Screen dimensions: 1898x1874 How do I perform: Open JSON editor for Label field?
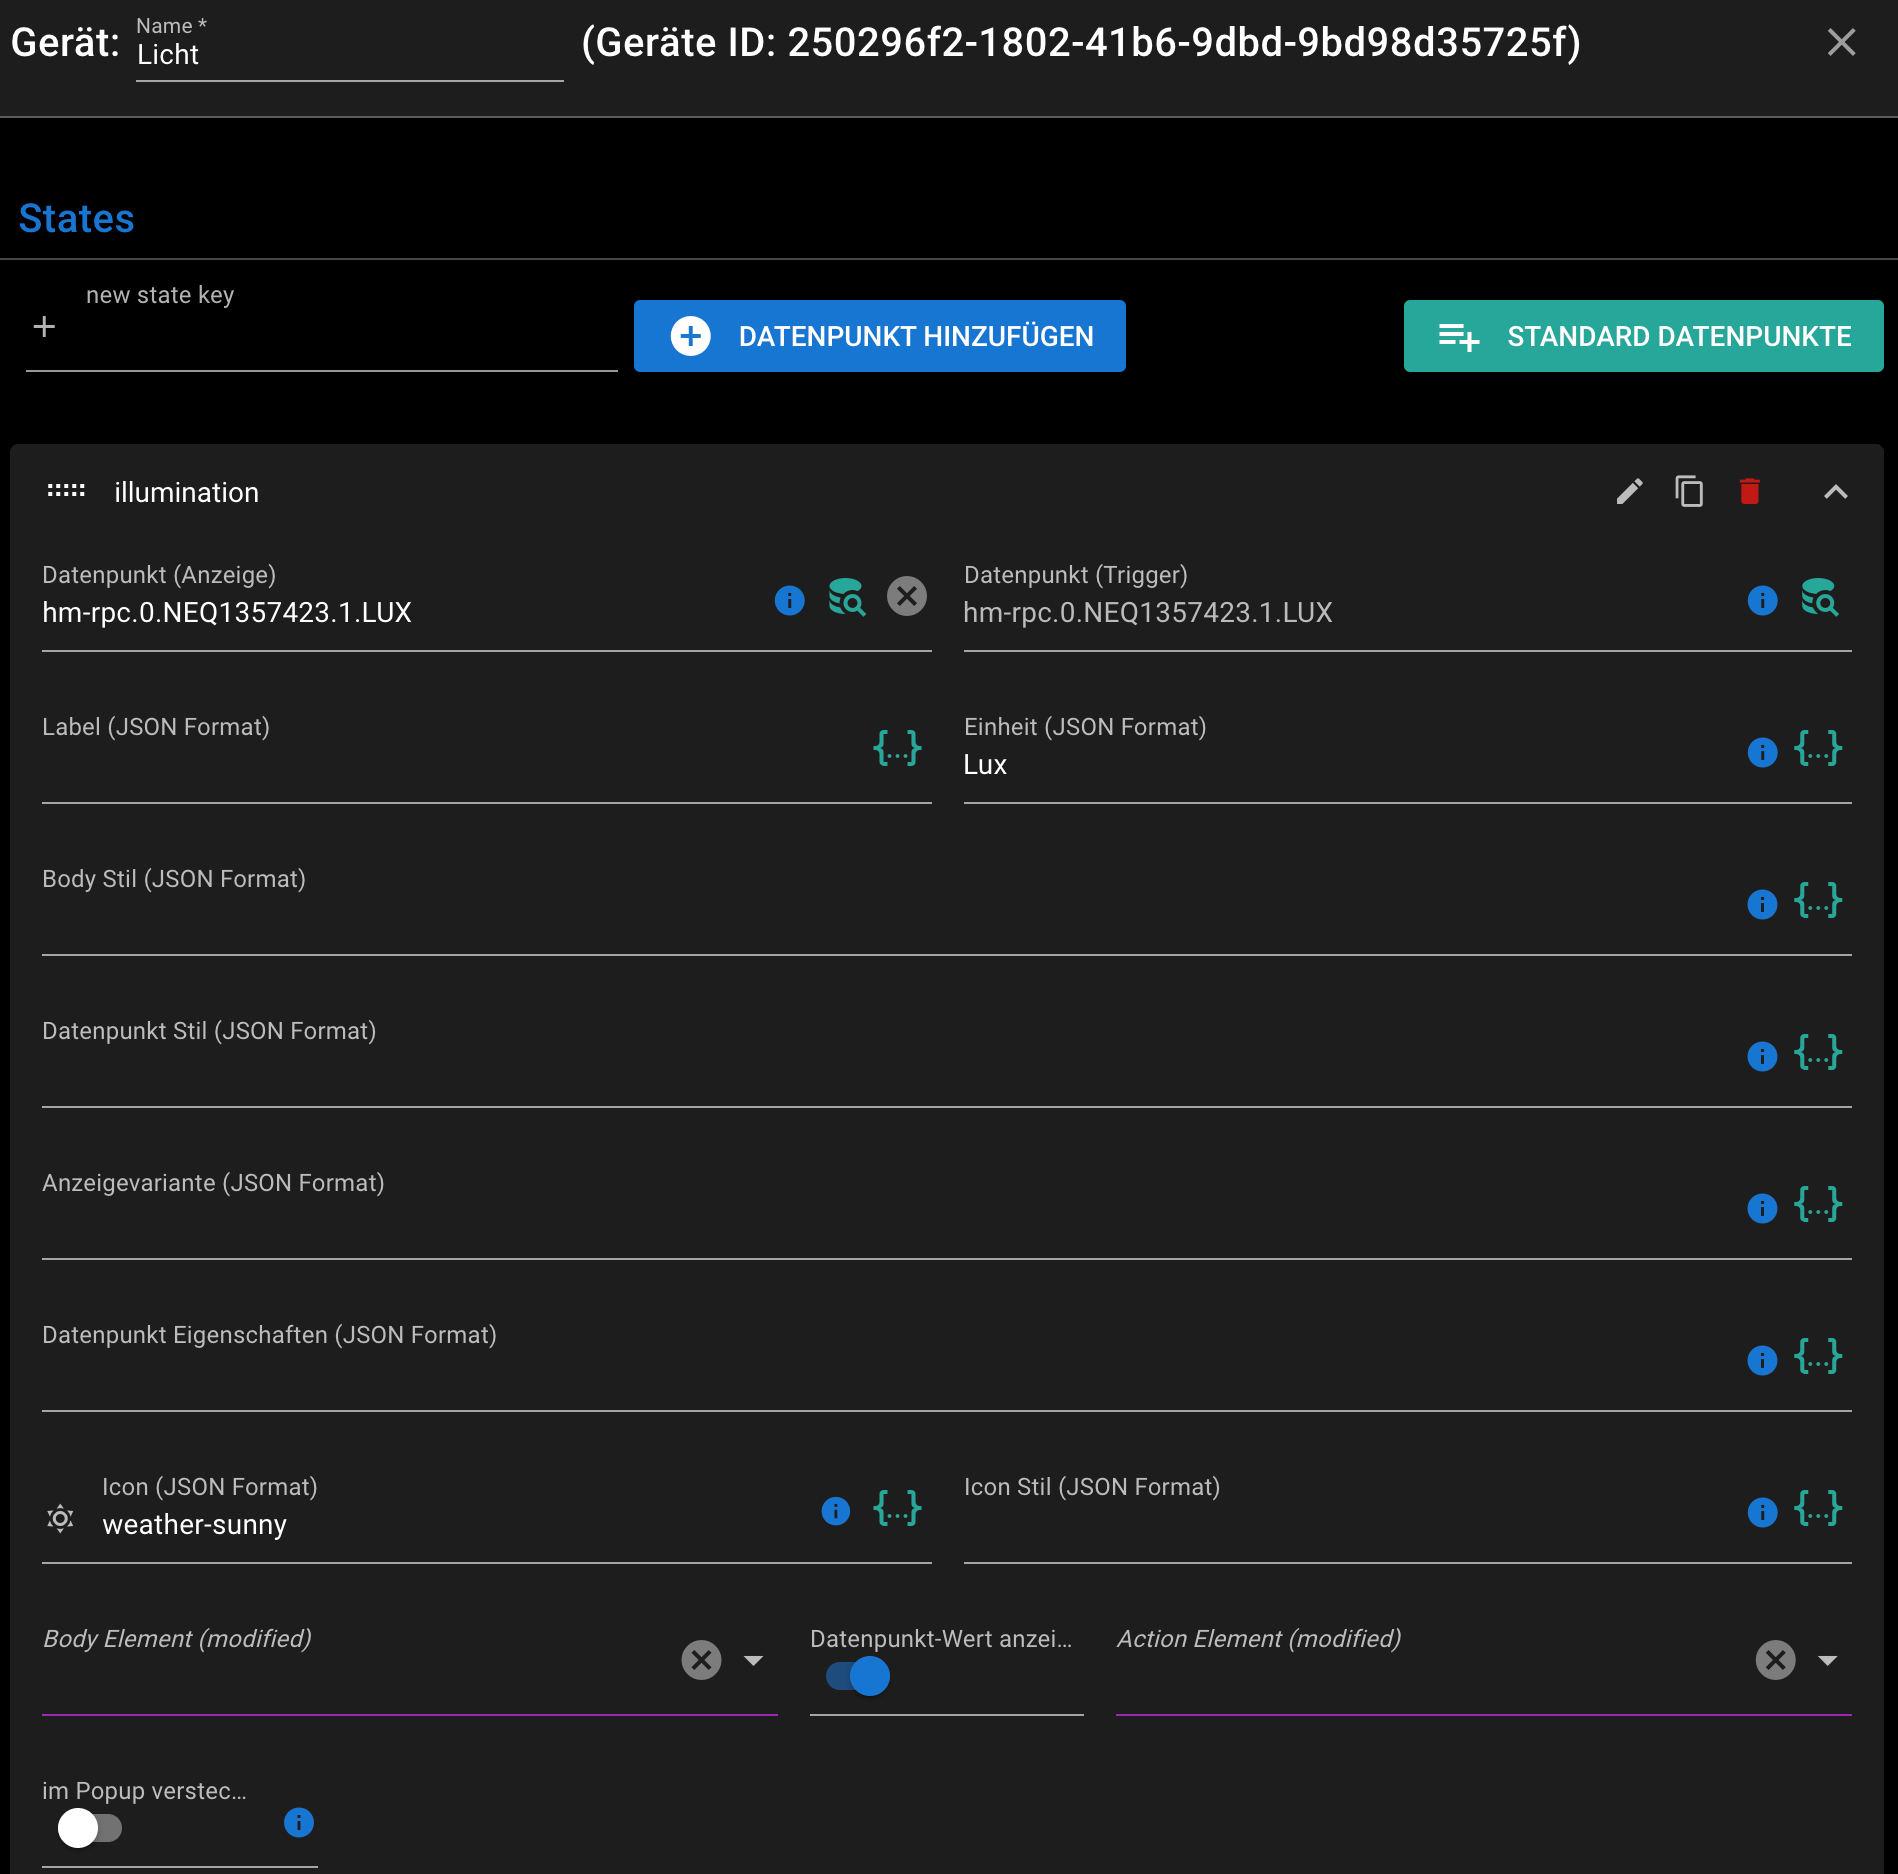point(897,748)
